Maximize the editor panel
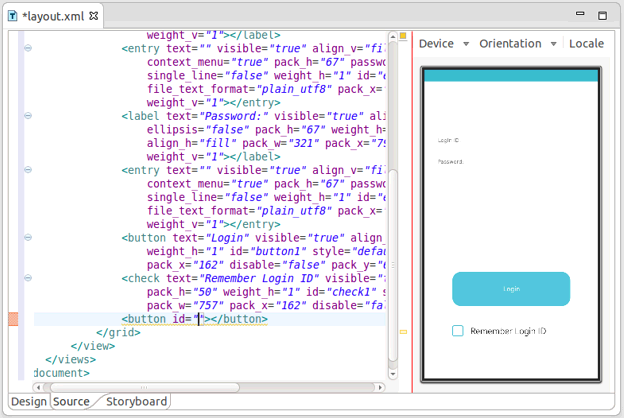 point(603,15)
